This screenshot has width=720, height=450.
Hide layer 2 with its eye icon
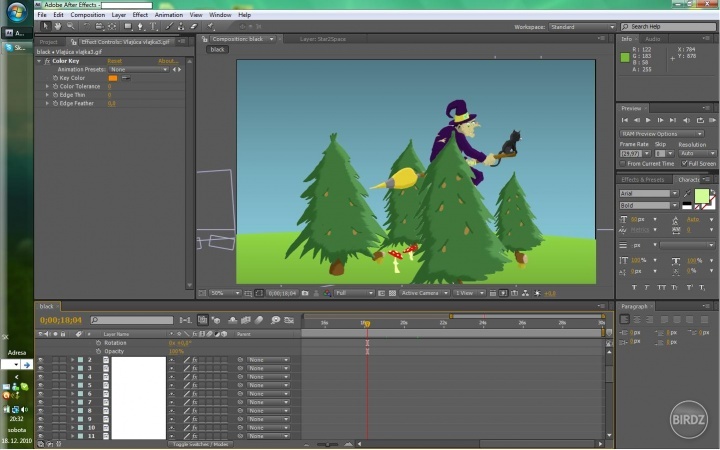[x=41, y=360]
